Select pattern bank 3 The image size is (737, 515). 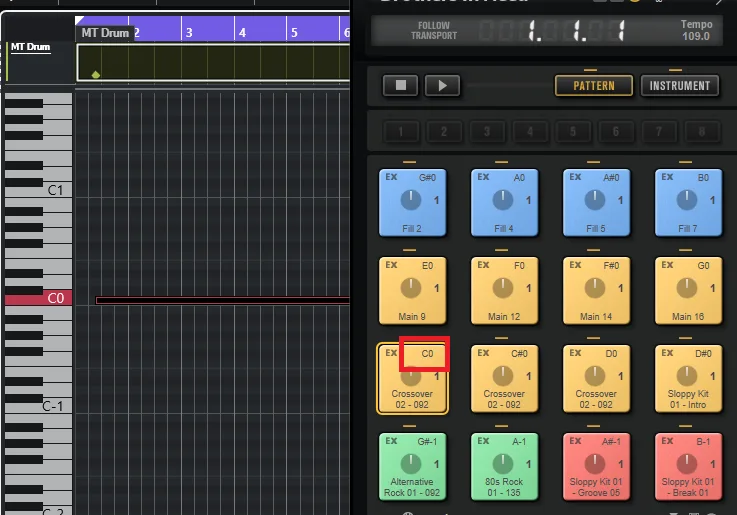click(x=487, y=132)
